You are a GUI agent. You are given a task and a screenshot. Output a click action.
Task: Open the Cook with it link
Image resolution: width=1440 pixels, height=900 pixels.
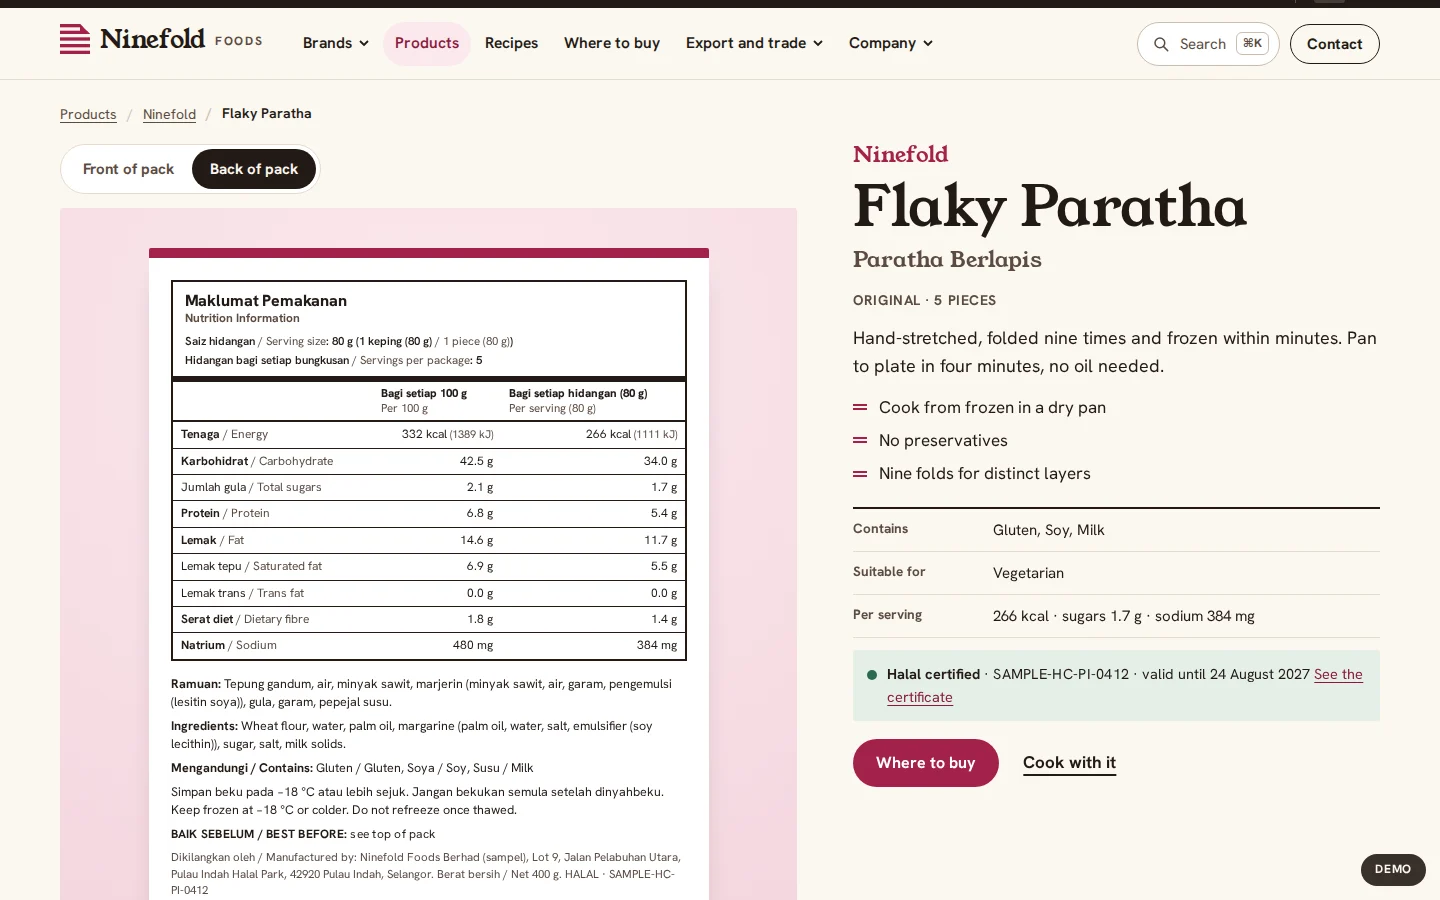pos(1069,763)
